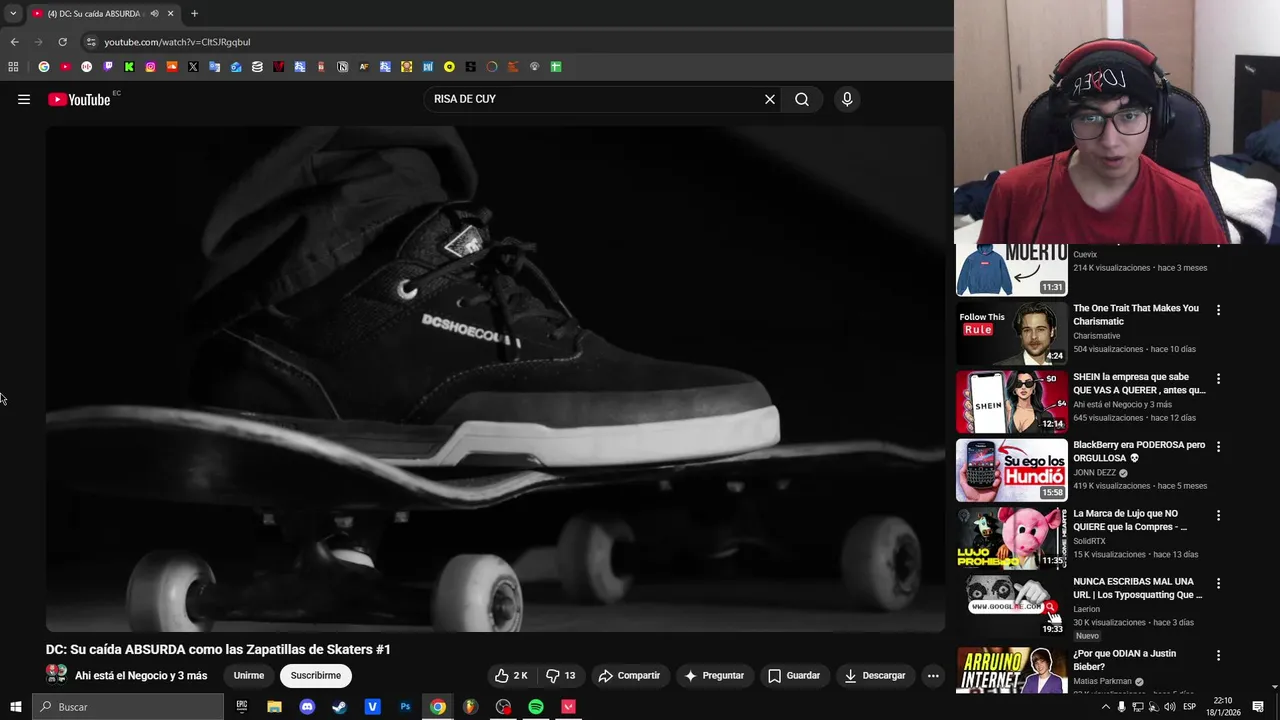Click the Buscar taskbar search box
Viewport: 1280px width, 720px height.
click(x=128, y=707)
